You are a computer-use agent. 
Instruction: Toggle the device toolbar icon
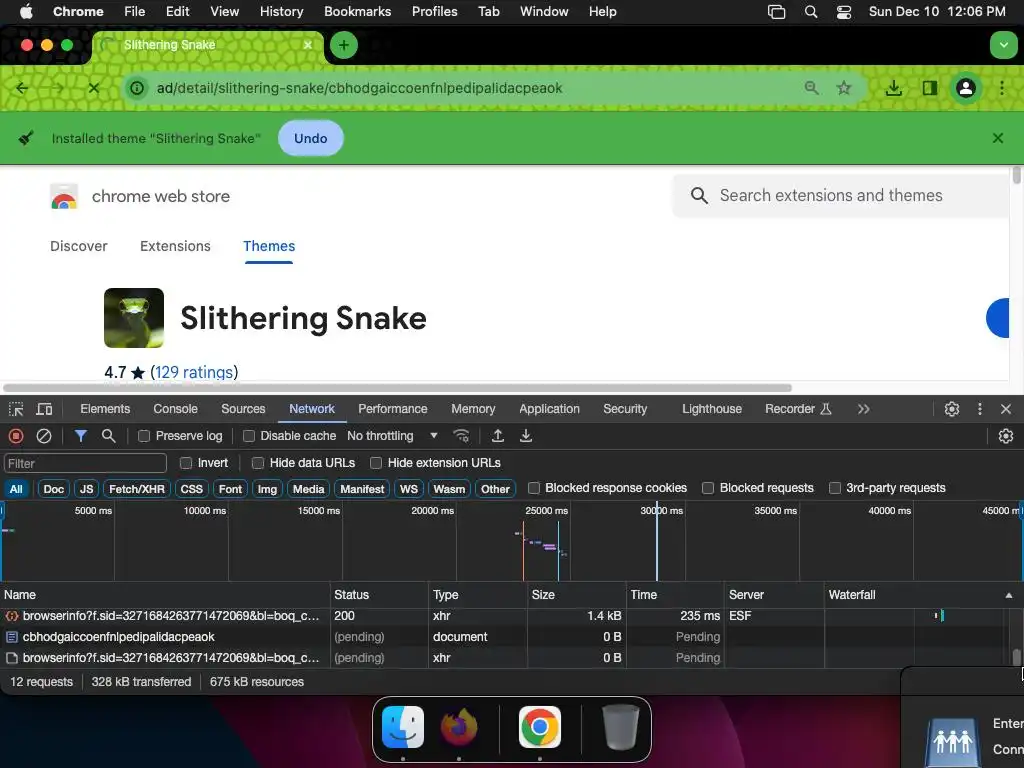tap(44, 409)
